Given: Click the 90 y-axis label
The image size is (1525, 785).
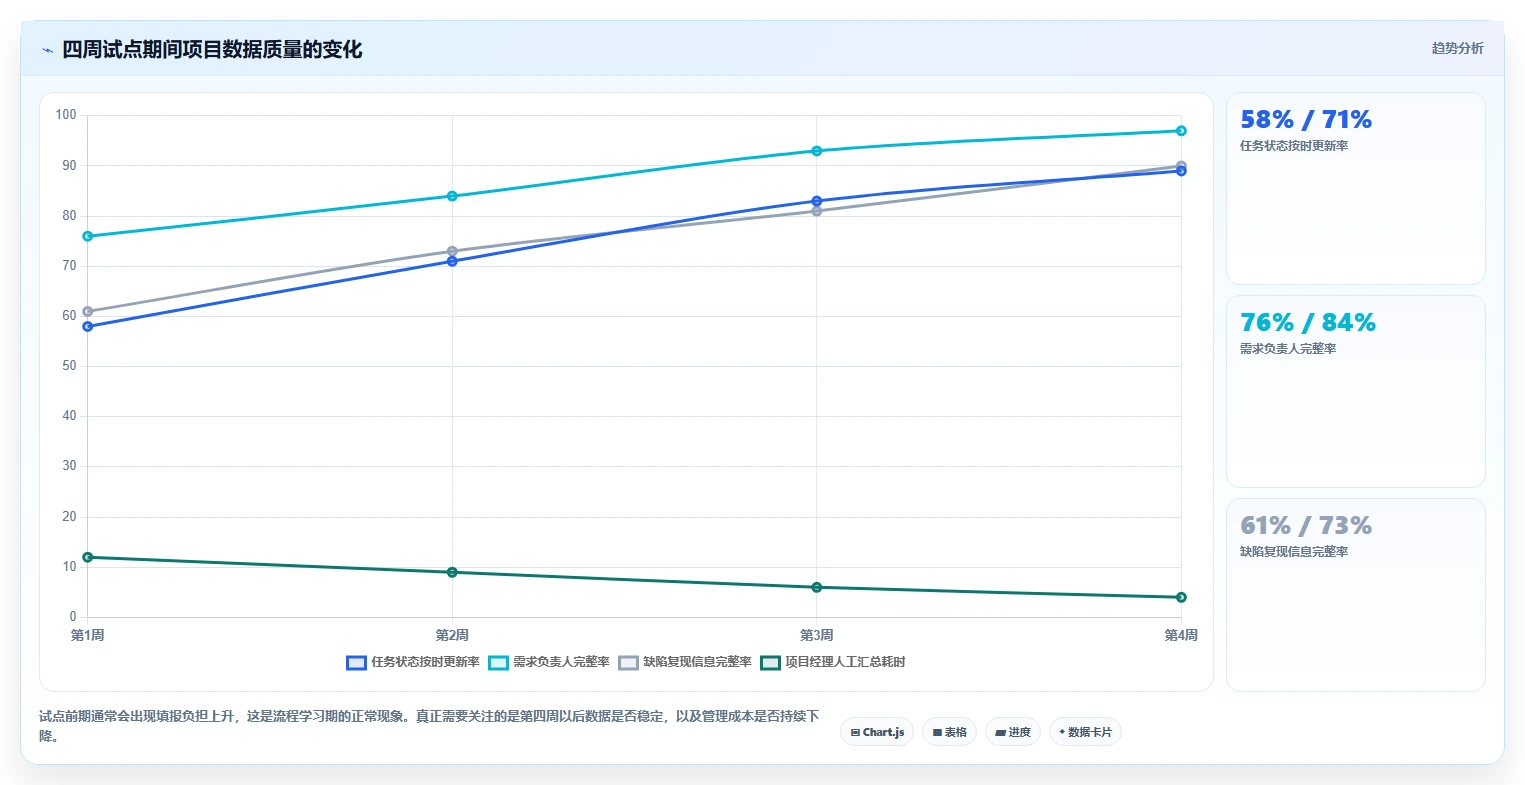Looking at the screenshot, I should (69, 165).
